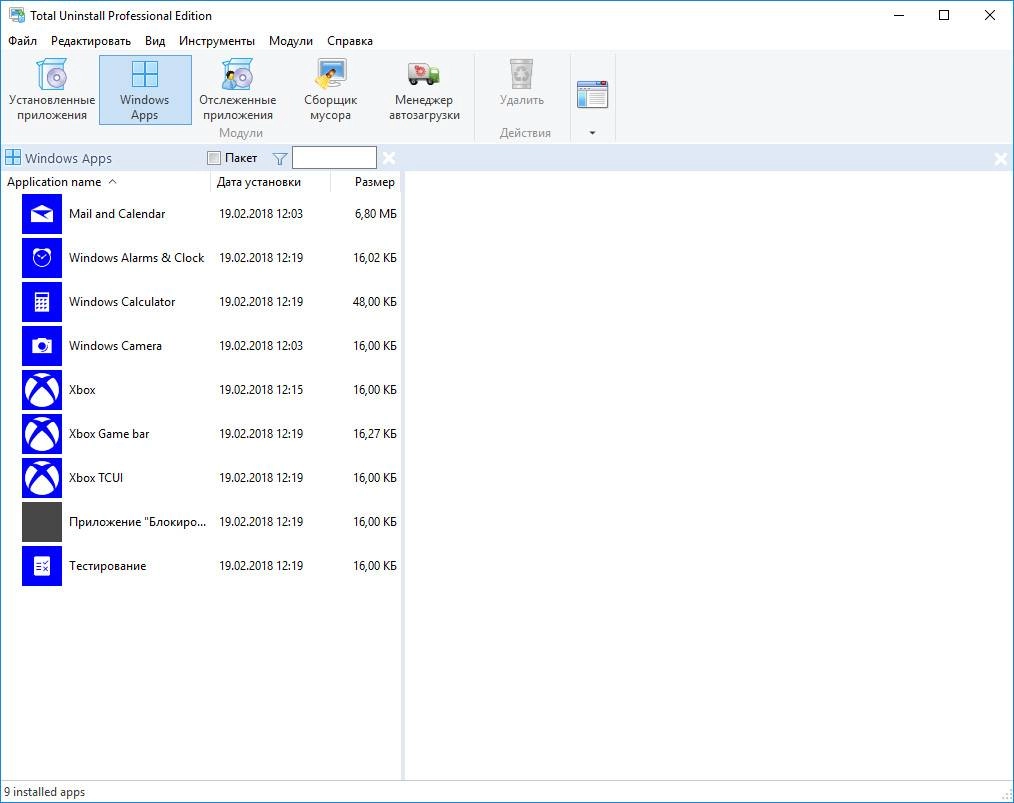The width and height of the screenshot is (1014, 803).
Task: Click the layout view icon in ribbon
Action: [x=592, y=94]
